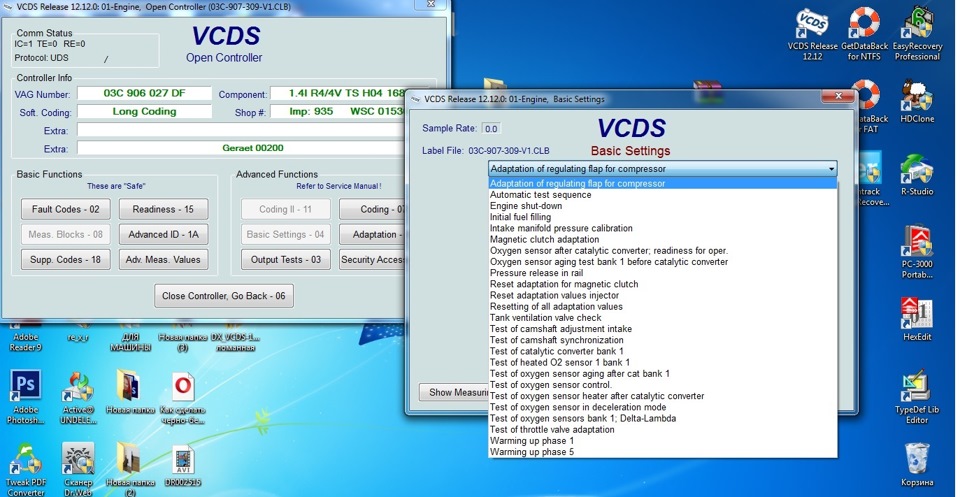This screenshot has height=497, width=960.
Task: Select Test of oxygen sensor heater after catalytic converter
Action: [662, 396]
